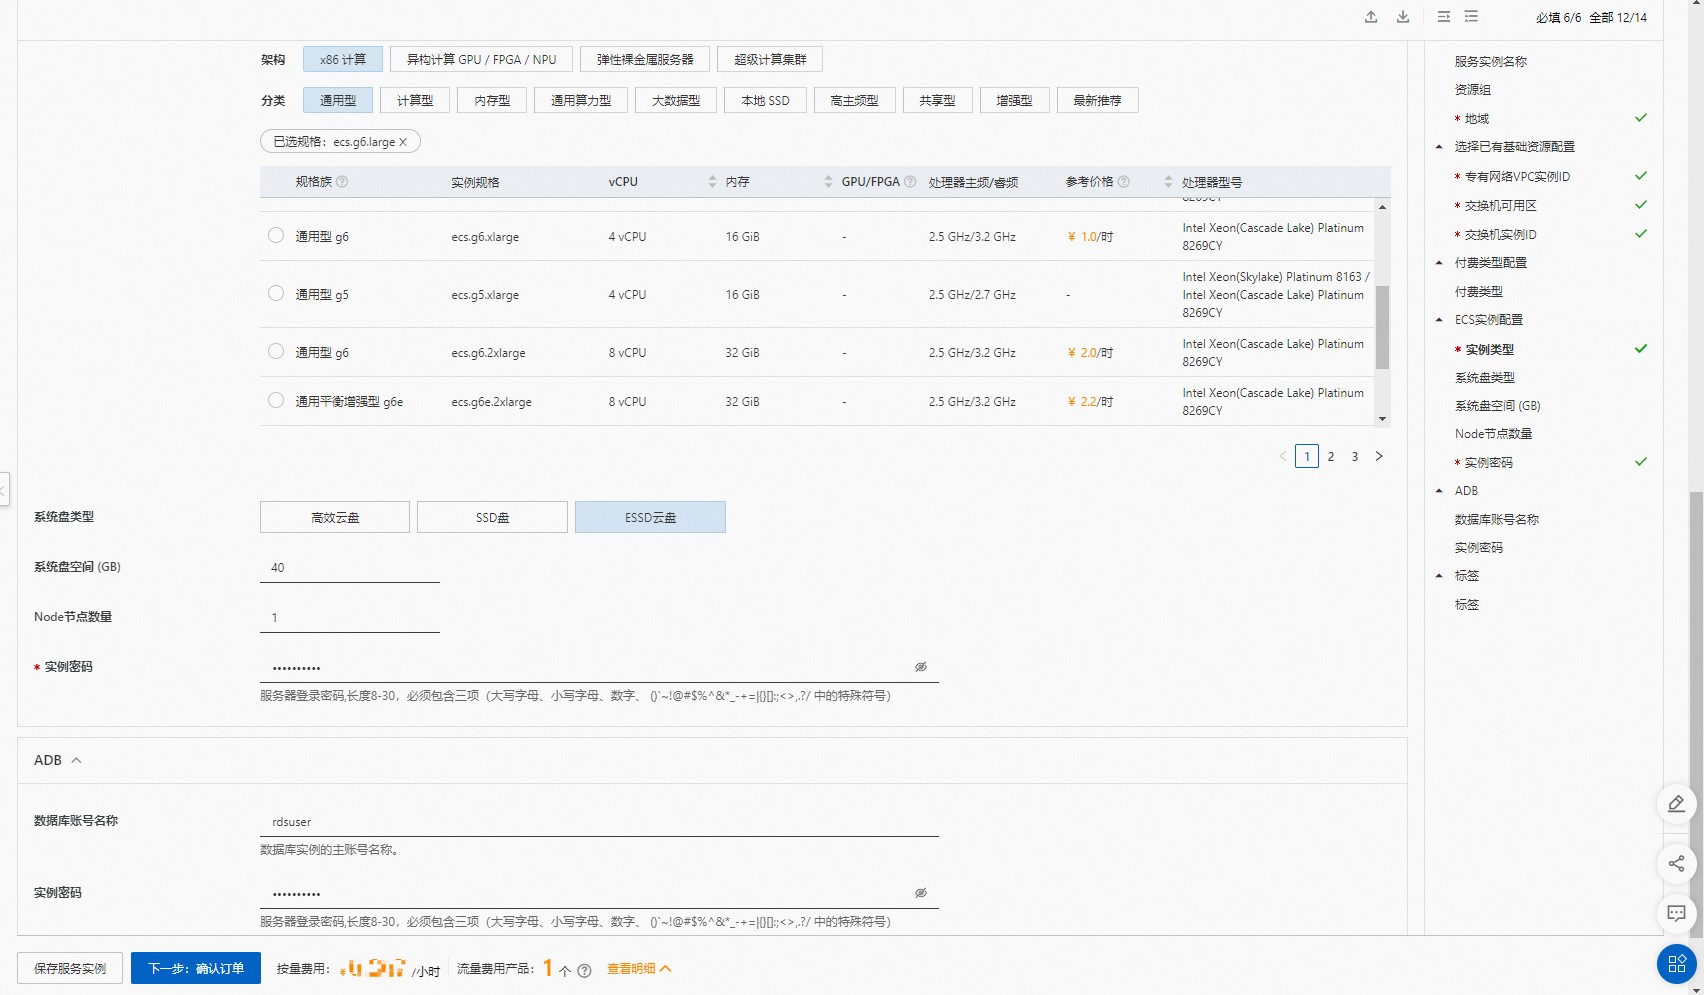Choose ESSD云盘 system disk type

(x=650, y=517)
